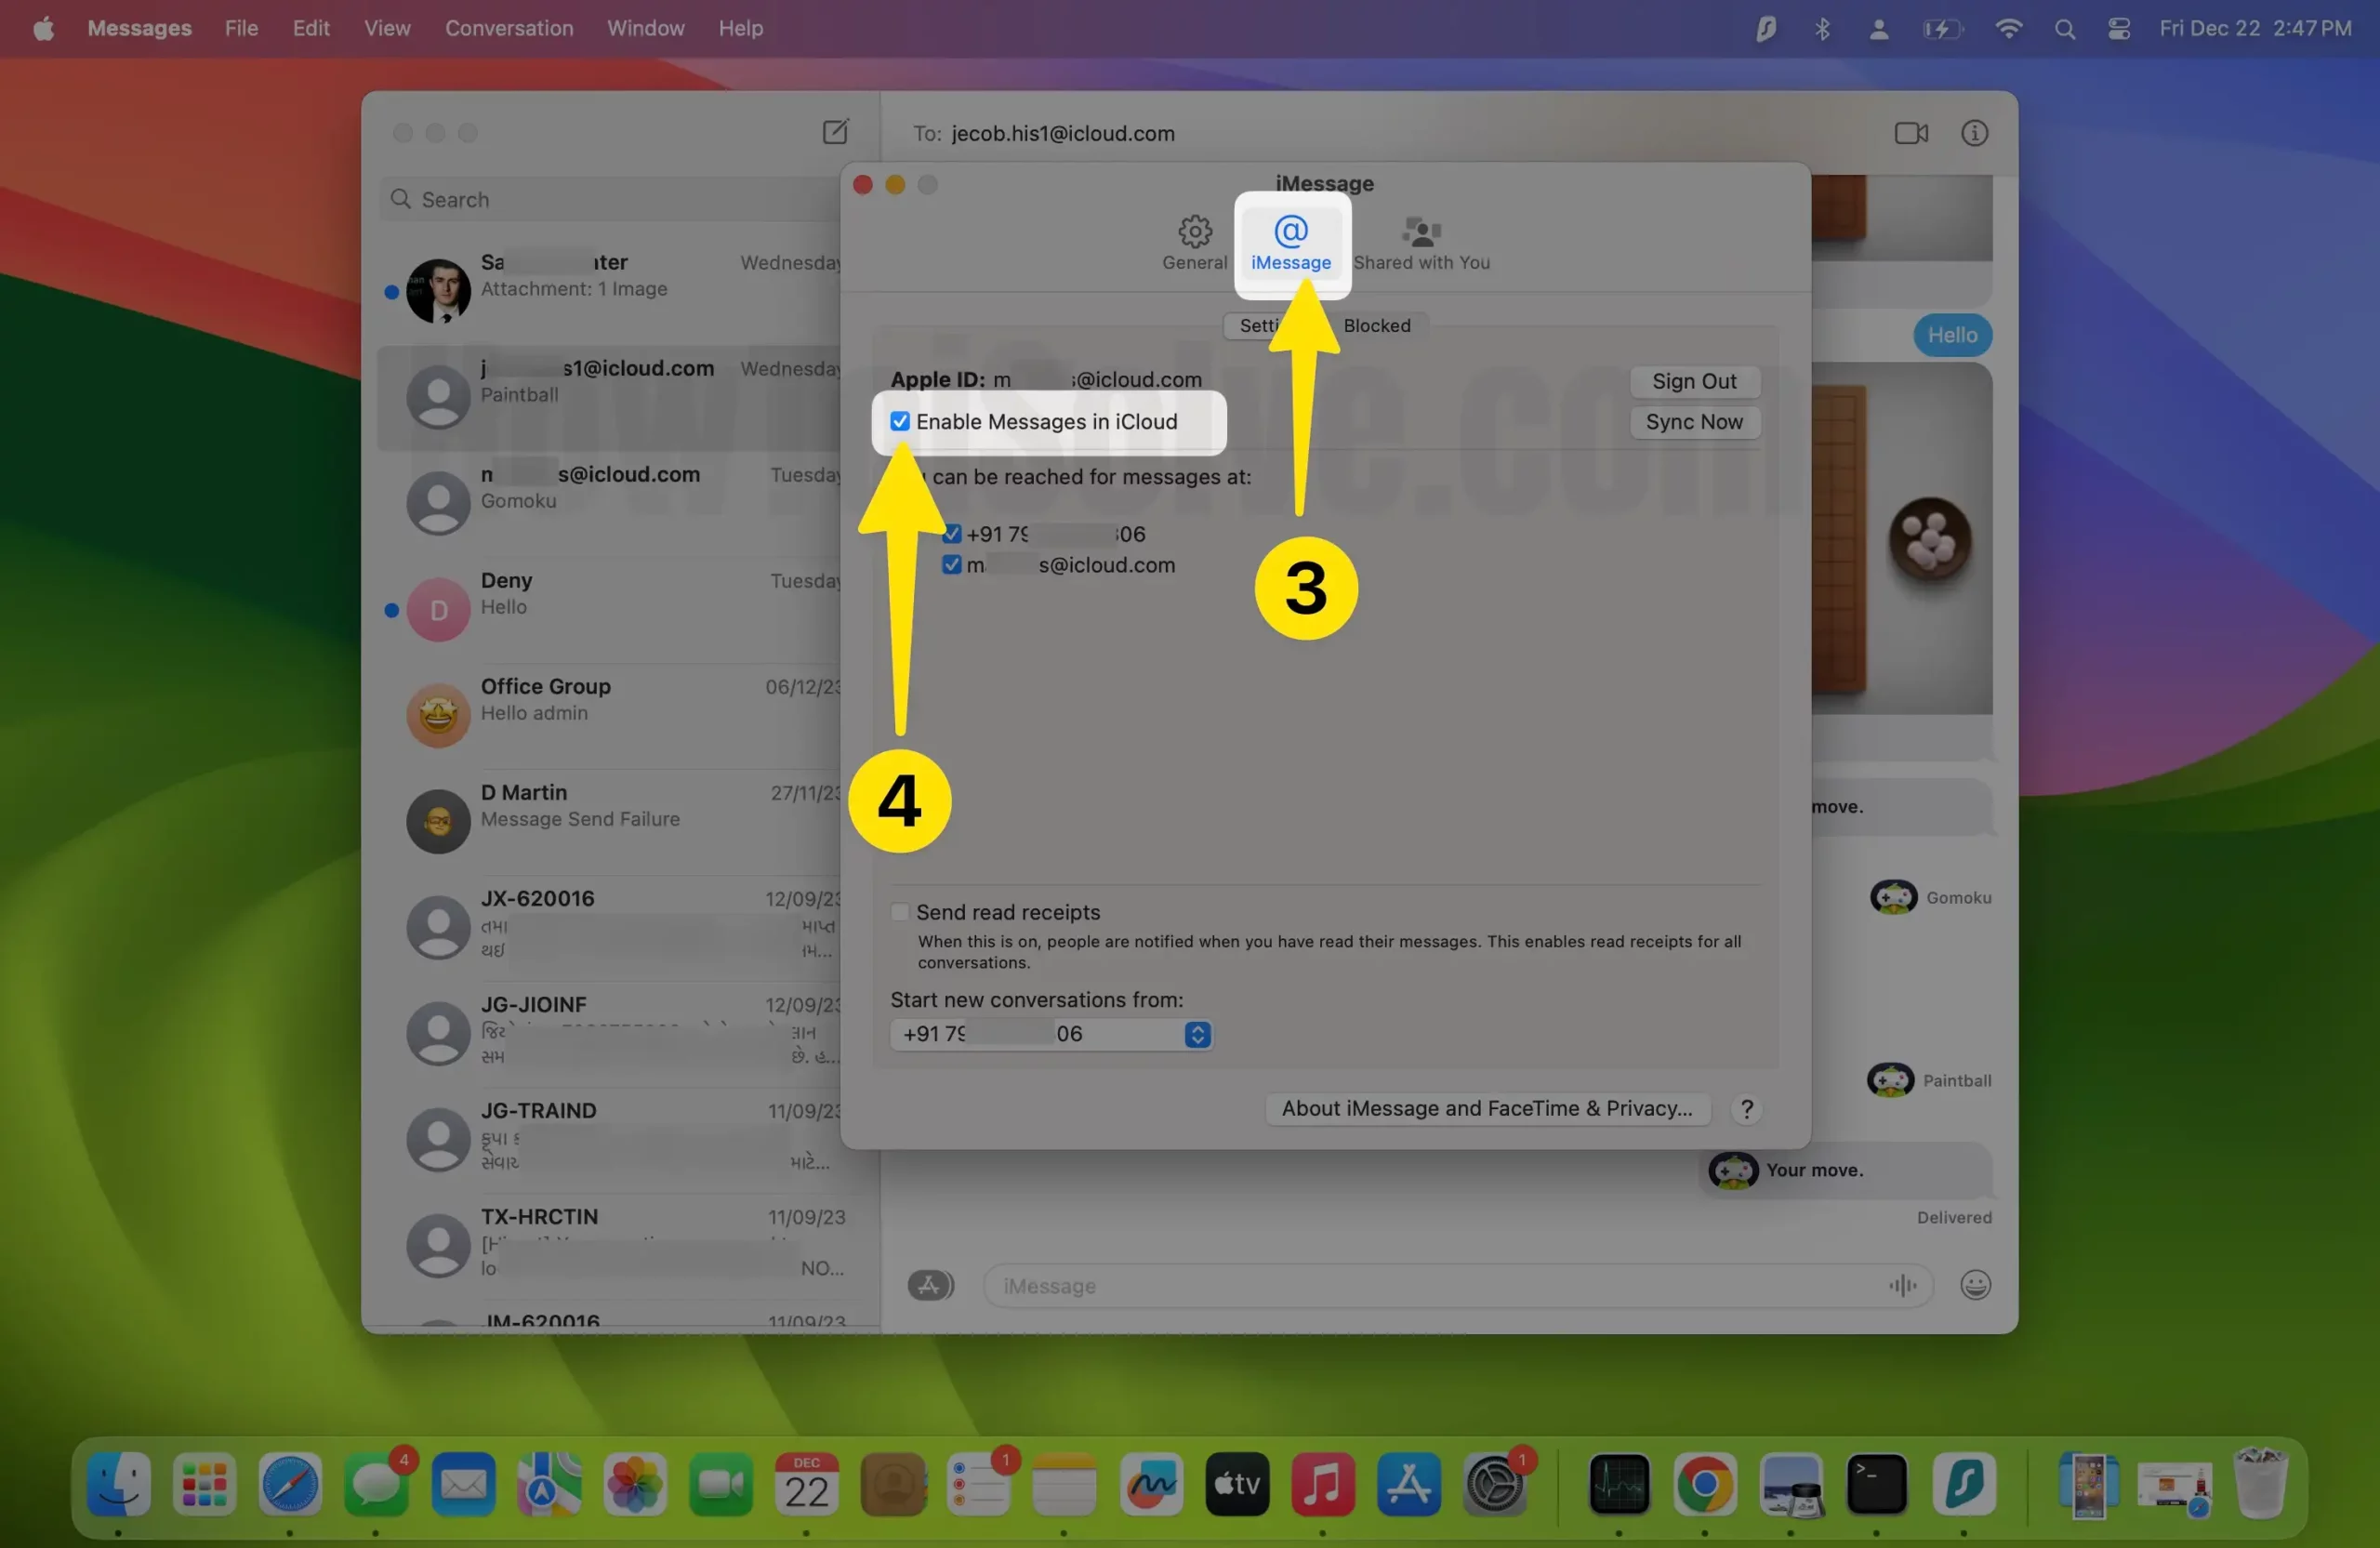Click the compose new message icon
The width and height of the screenshot is (2380, 1548).
835,132
